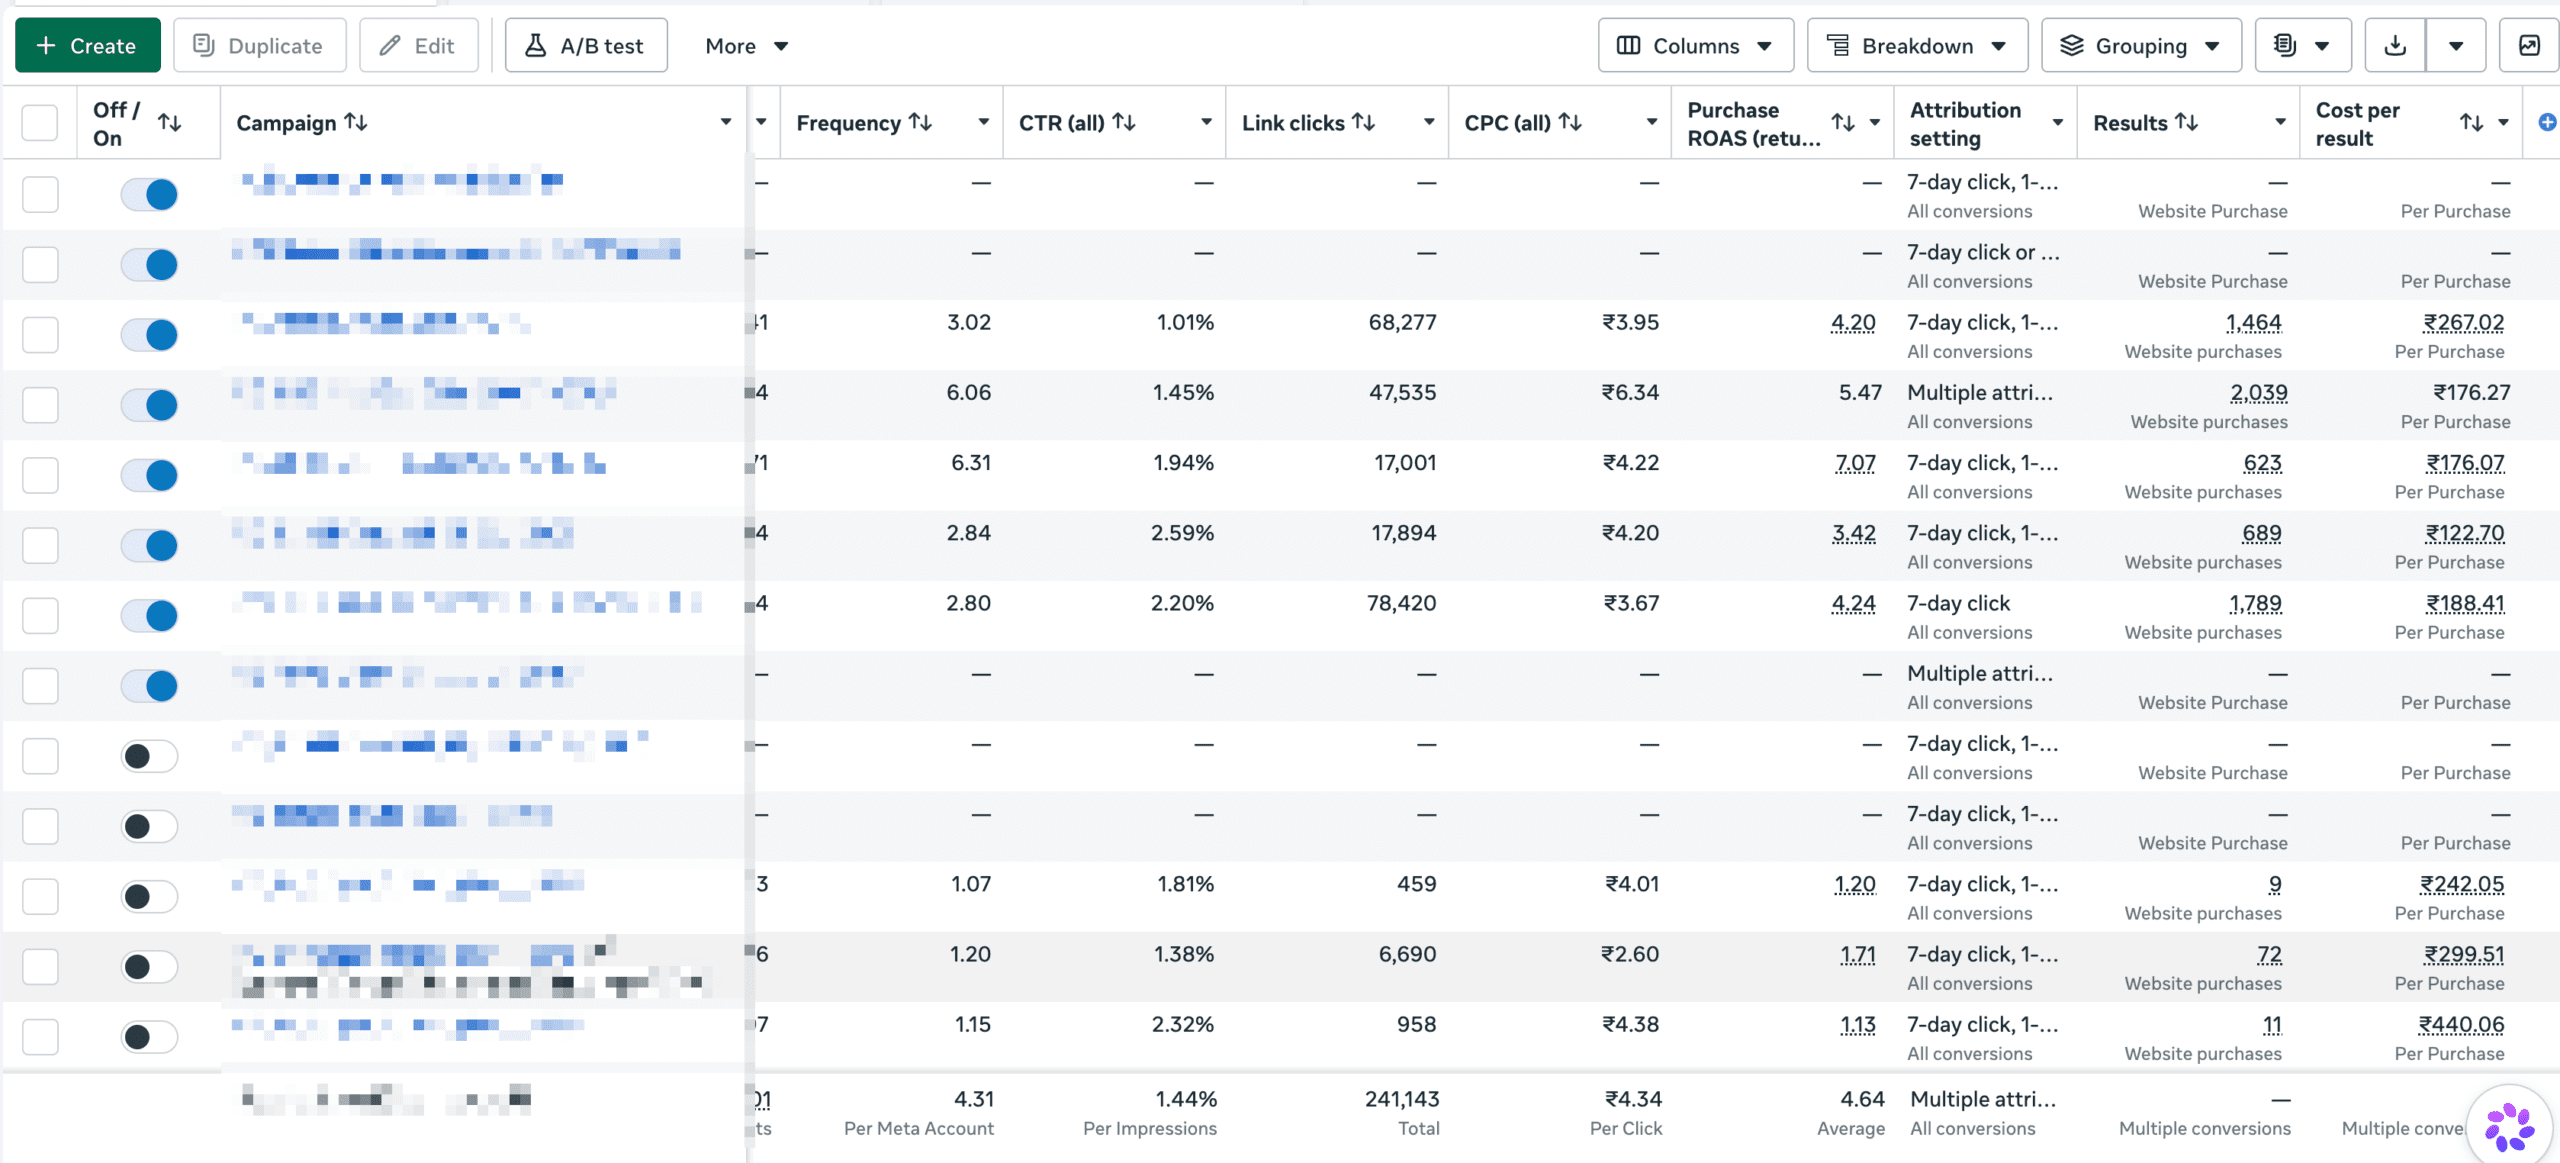Check the row with 6,690 link clicks

pyautogui.click(x=40, y=967)
